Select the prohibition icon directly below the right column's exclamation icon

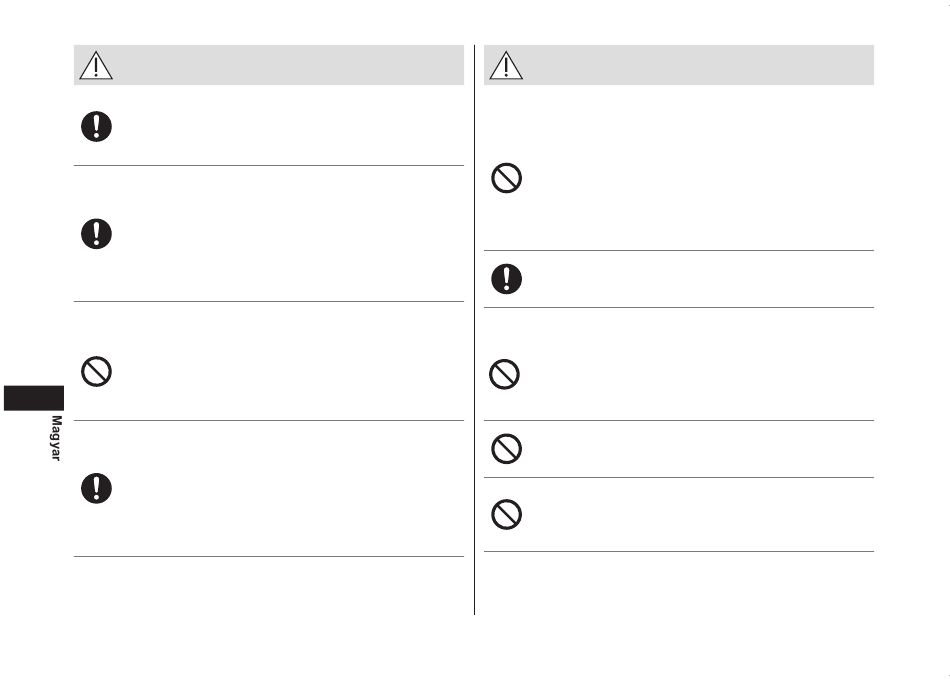point(504,375)
